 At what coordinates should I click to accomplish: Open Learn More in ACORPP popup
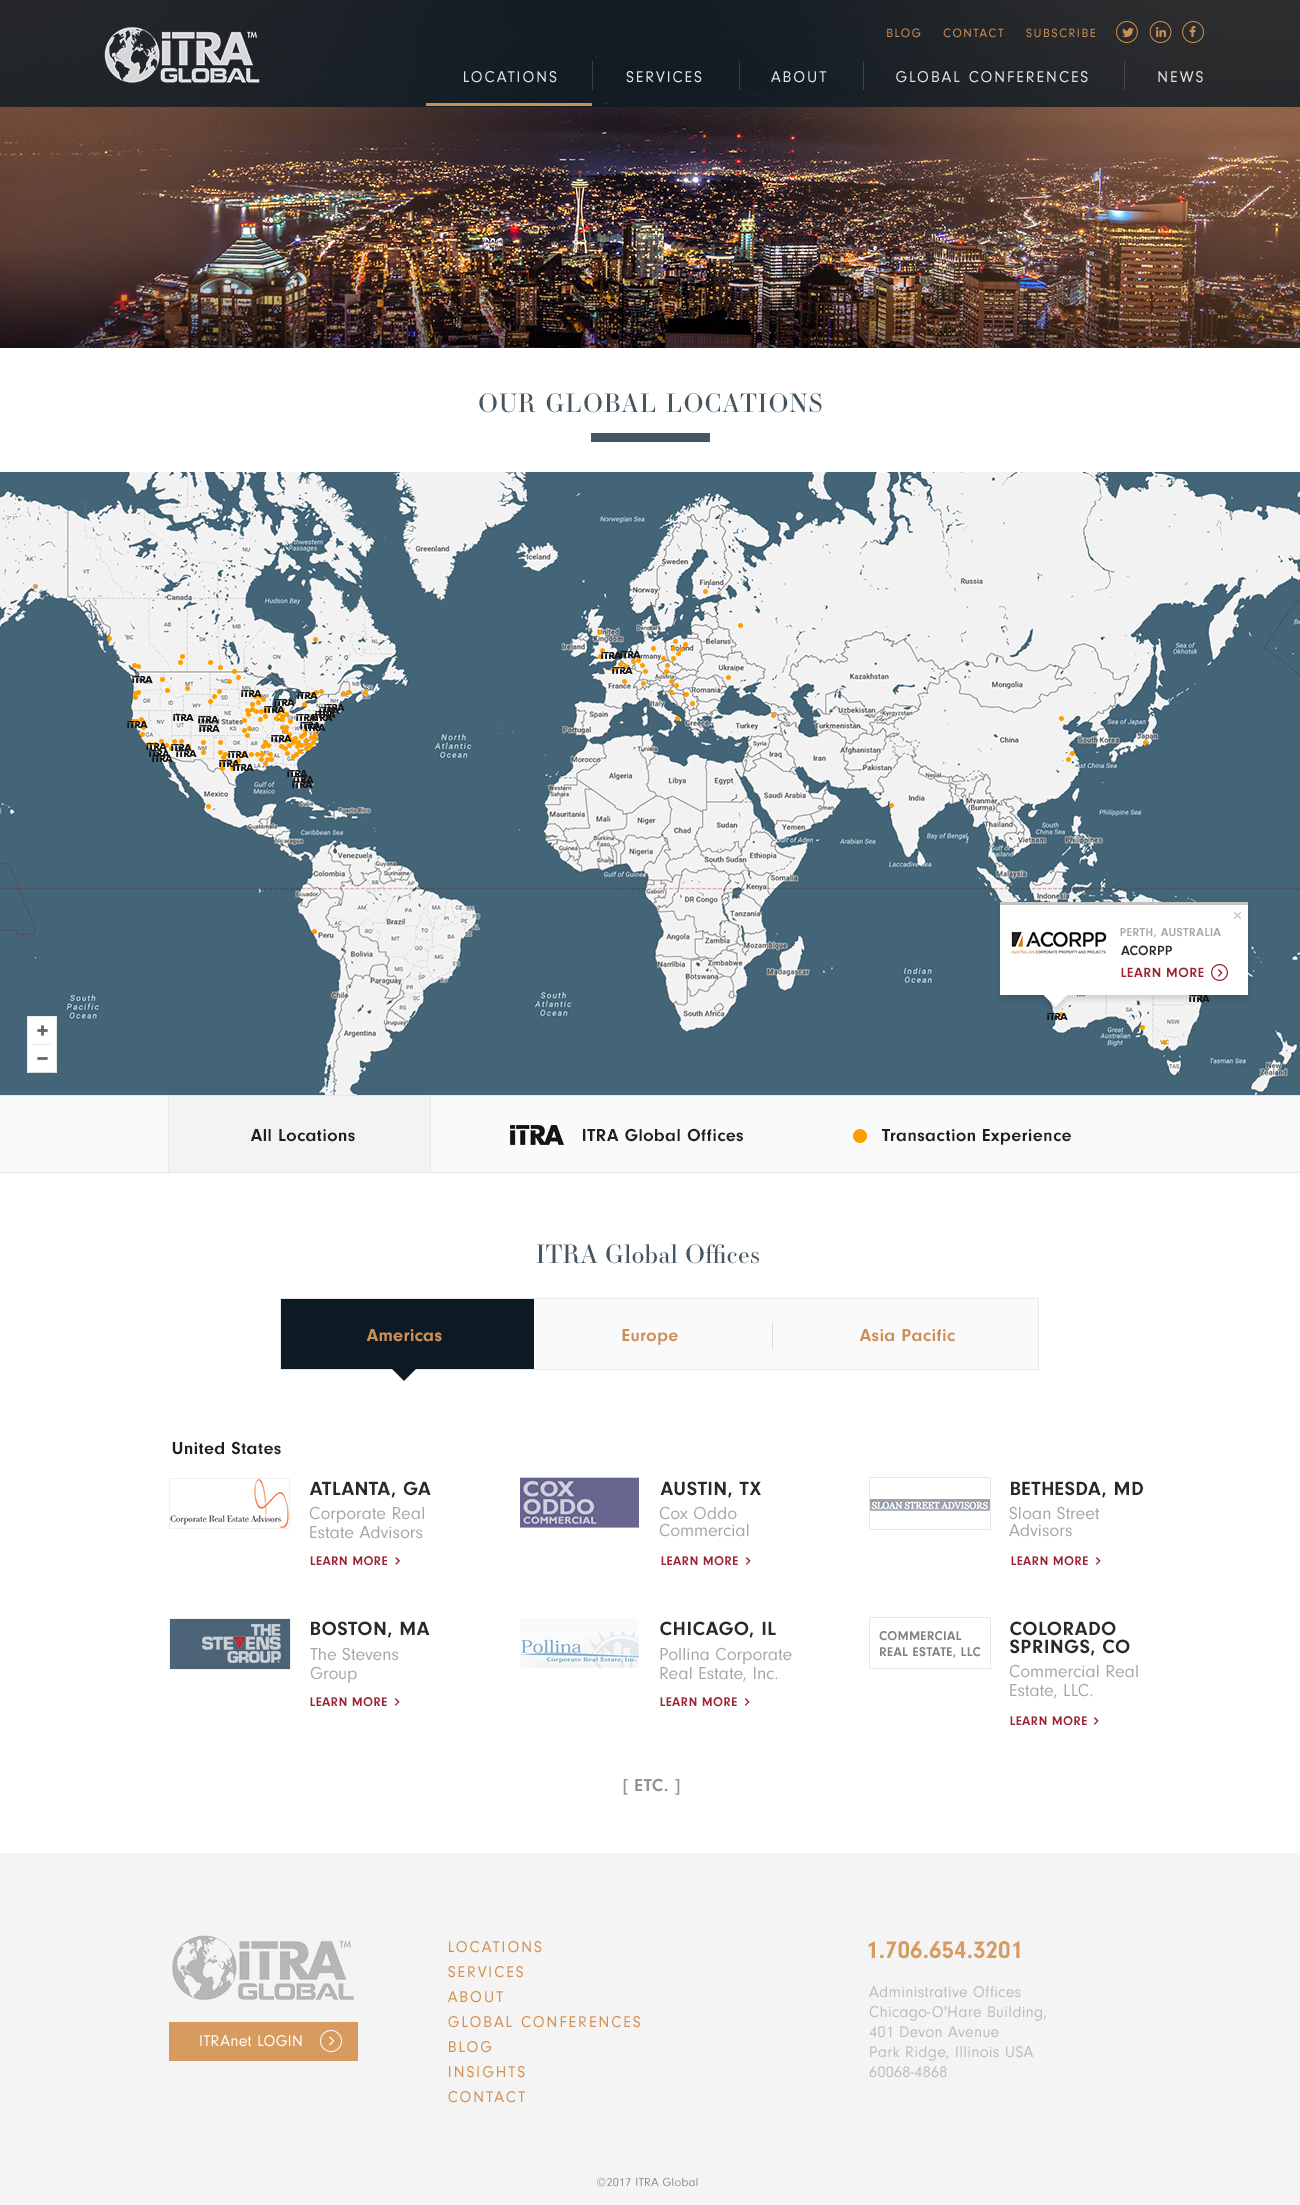pos(1174,972)
